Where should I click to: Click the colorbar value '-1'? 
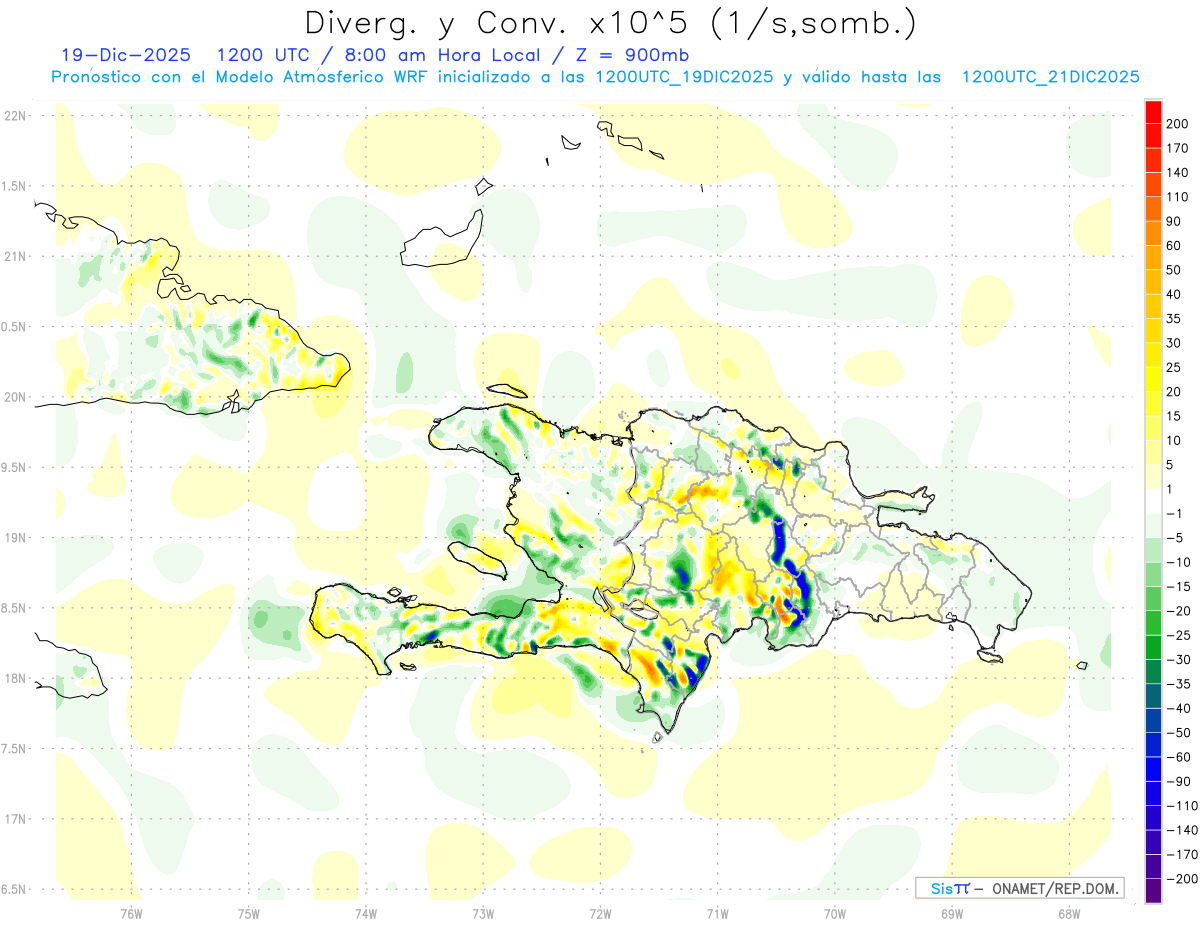pyautogui.click(x=1173, y=513)
